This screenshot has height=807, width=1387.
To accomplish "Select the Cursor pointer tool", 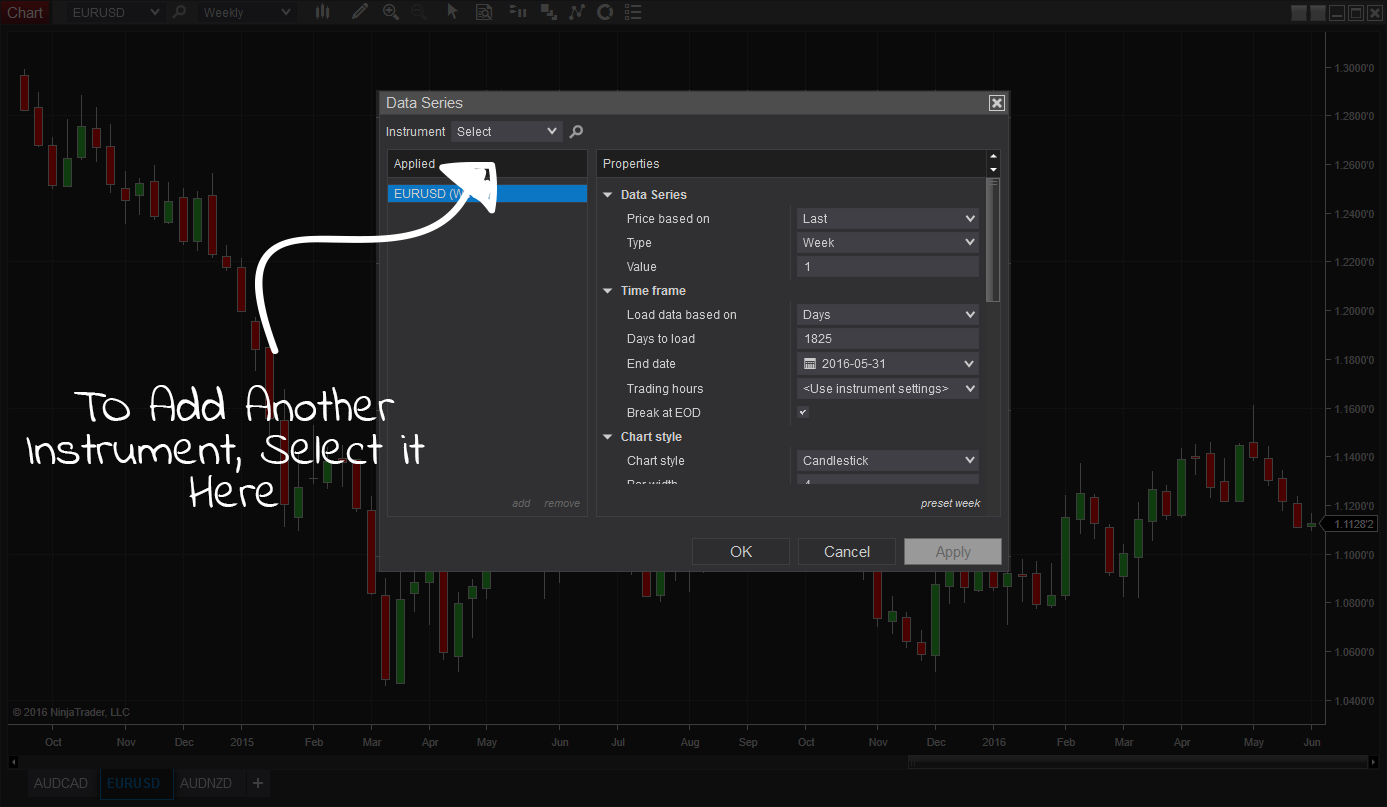I will (x=452, y=12).
